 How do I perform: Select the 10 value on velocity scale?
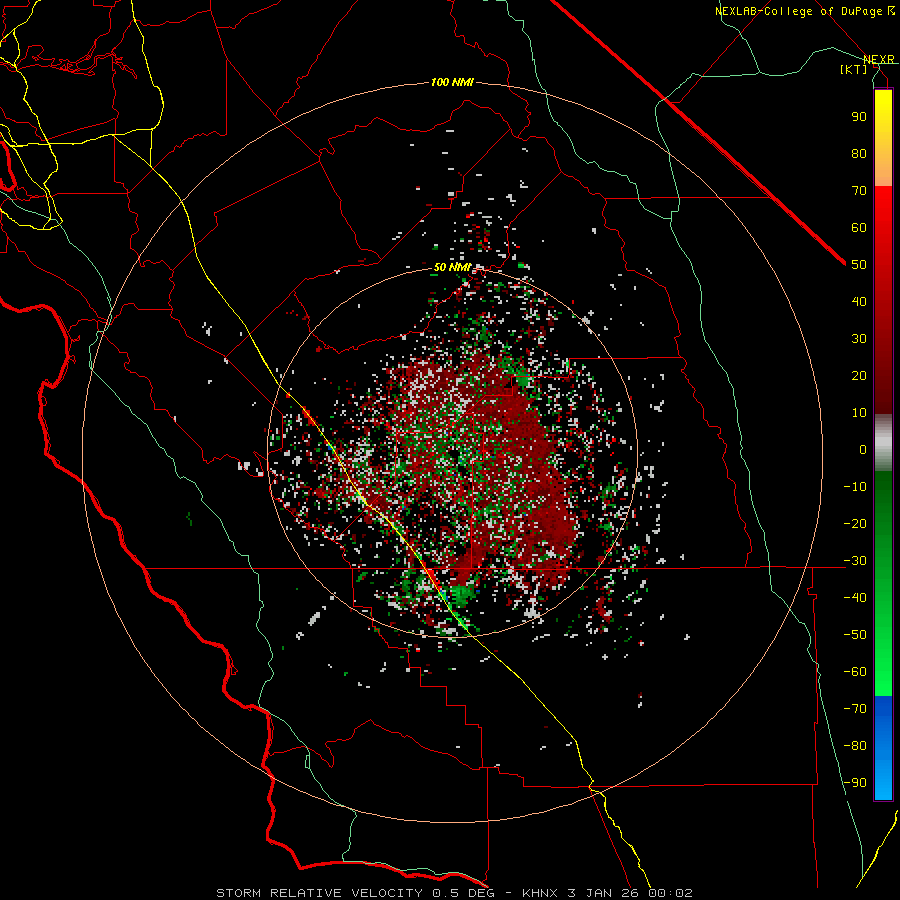pos(859,413)
